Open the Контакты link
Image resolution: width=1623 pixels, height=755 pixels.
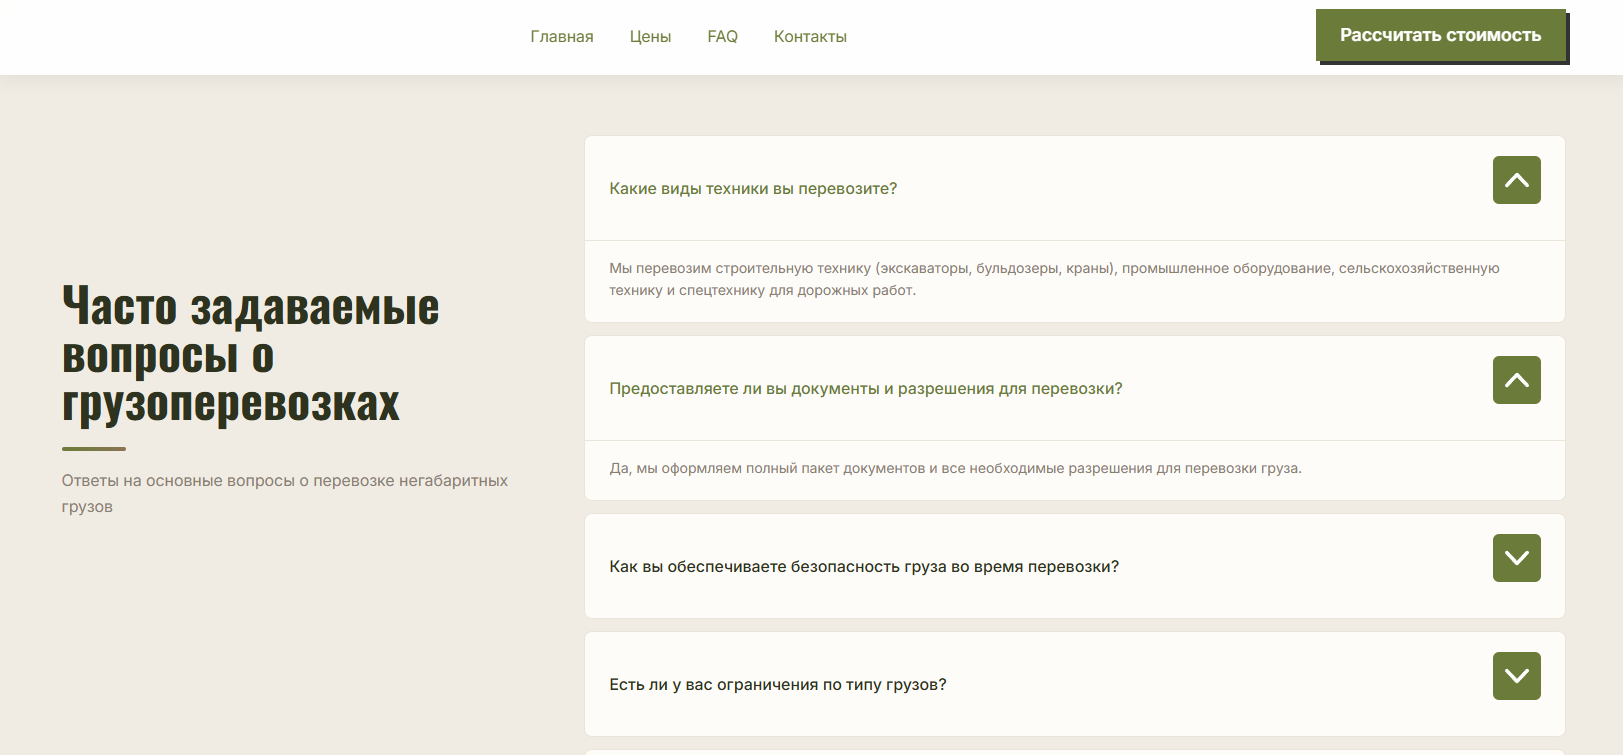[x=810, y=37]
